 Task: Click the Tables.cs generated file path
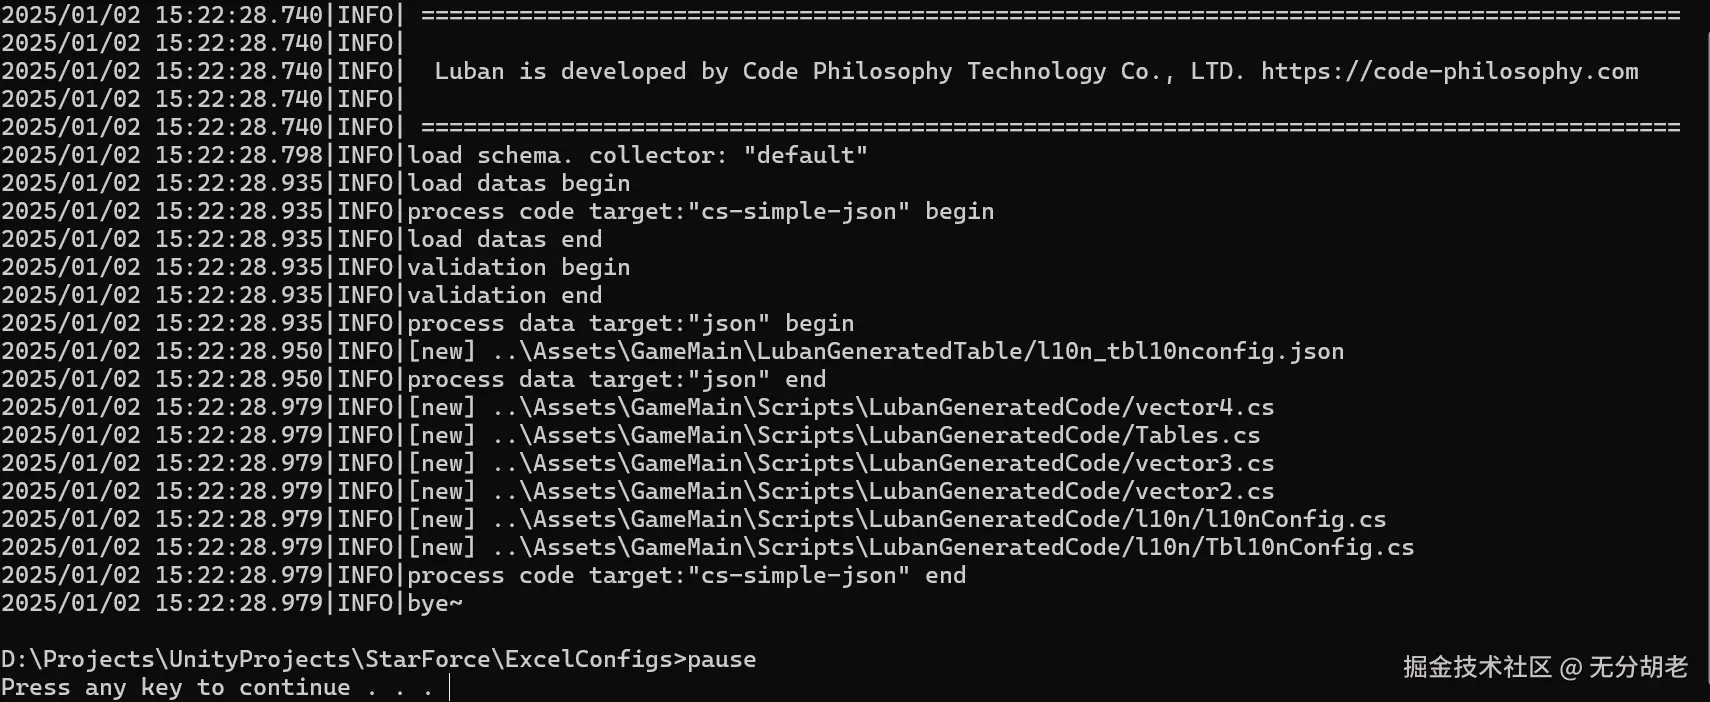pyautogui.click(x=875, y=435)
